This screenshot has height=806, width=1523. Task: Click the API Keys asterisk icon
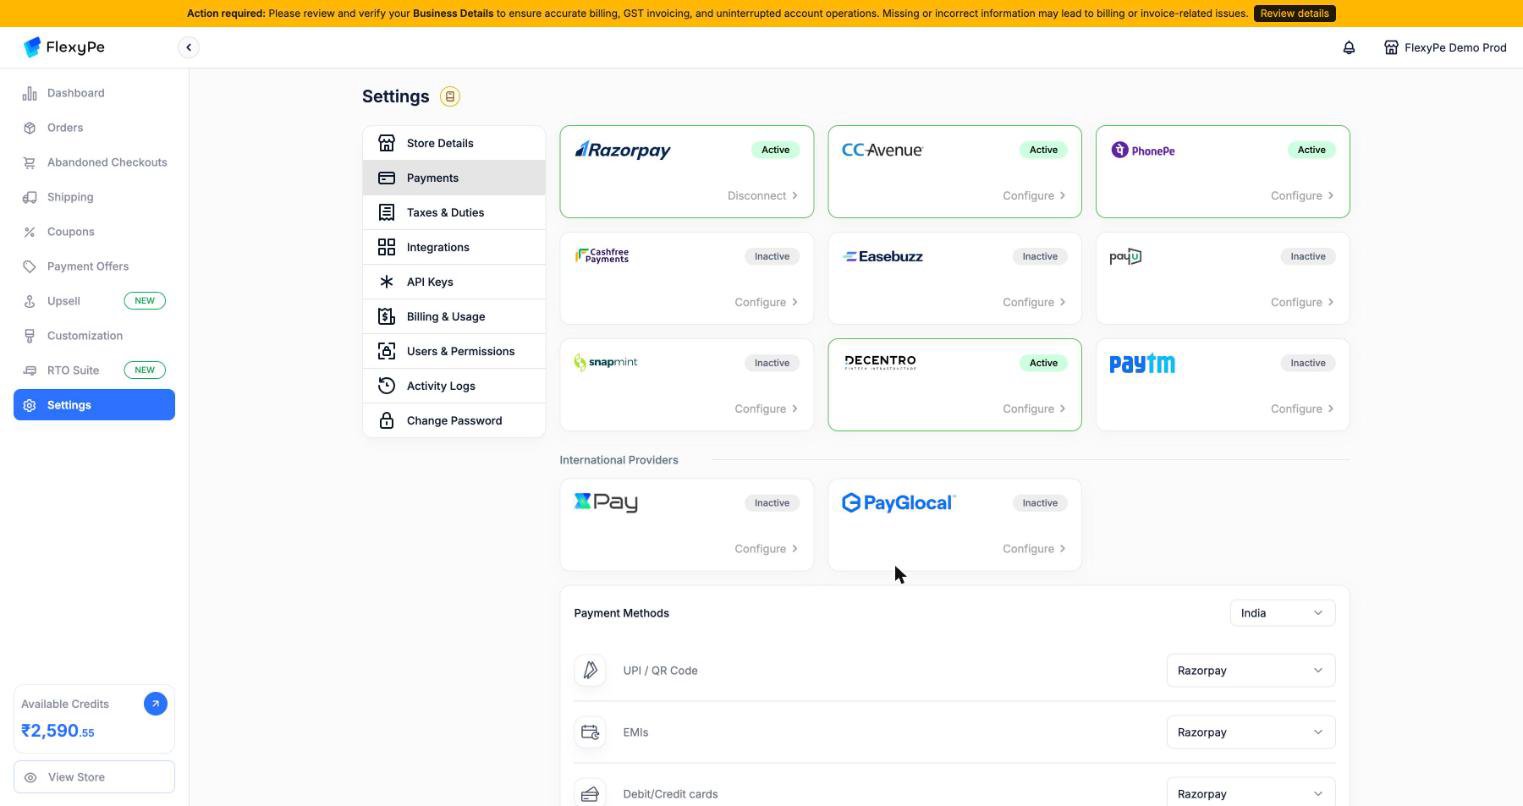(x=387, y=282)
